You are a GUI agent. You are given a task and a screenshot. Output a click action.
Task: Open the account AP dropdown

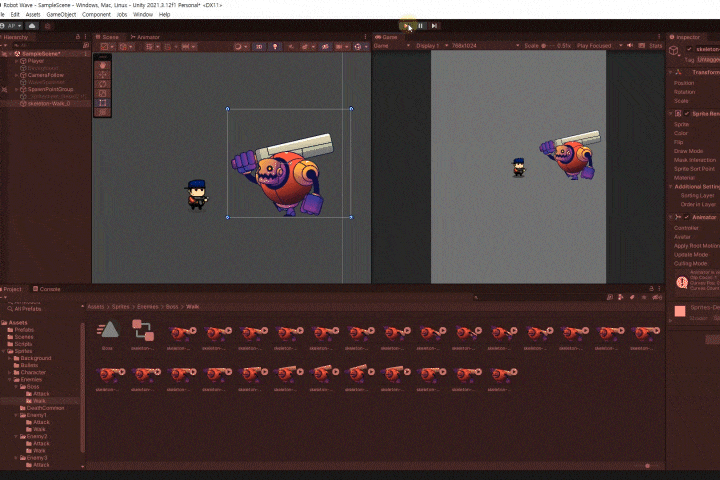(11, 26)
